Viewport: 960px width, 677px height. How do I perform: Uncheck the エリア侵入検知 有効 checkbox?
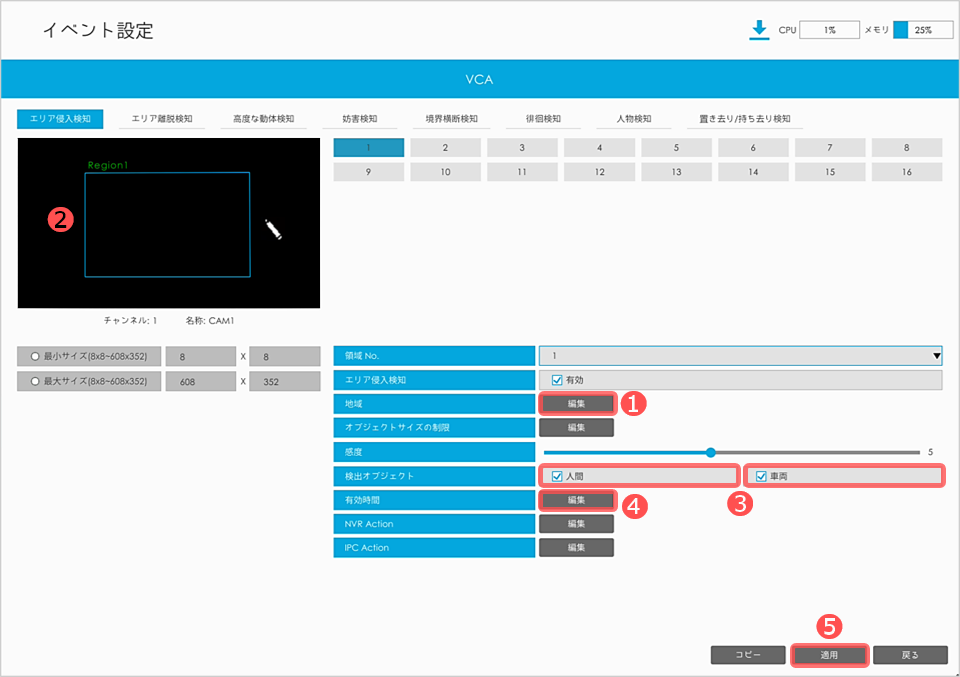click(557, 380)
